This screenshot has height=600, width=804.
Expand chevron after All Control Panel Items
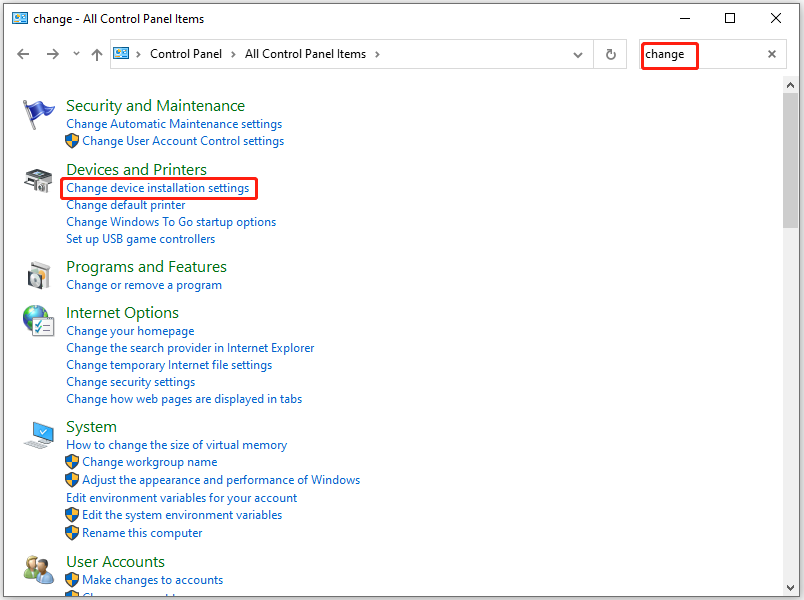(x=377, y=54)
